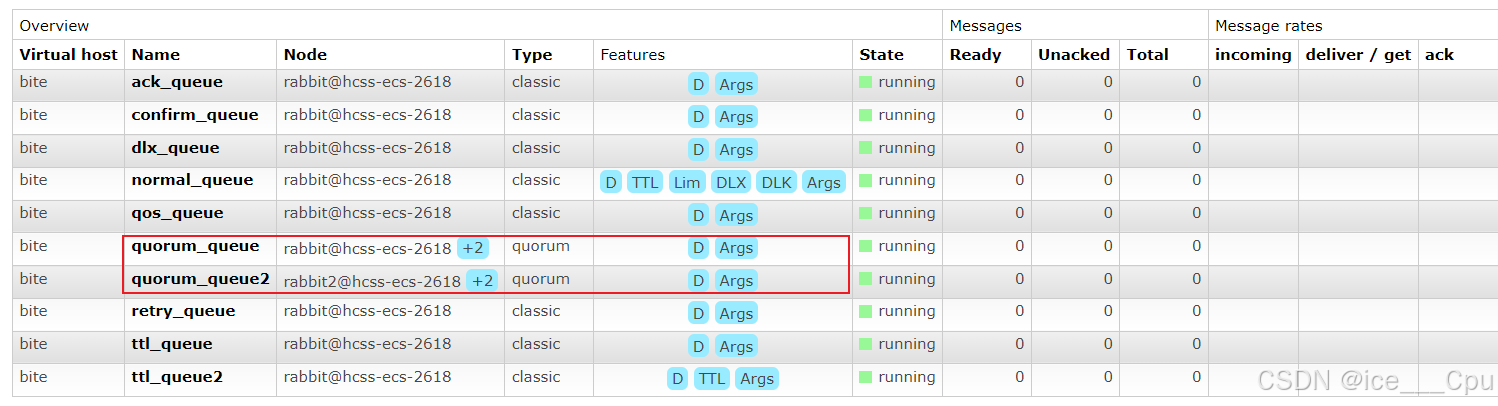Click the classic type cell of retry_queue
The height and width of the screenshot is (406, 1498).
[x=536, y=311]
